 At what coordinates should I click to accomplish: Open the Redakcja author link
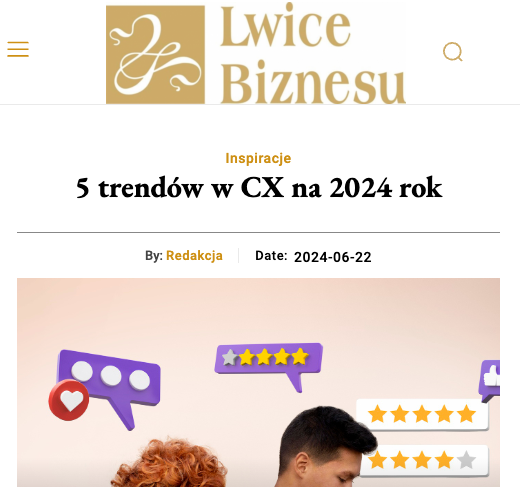[194, 256]
